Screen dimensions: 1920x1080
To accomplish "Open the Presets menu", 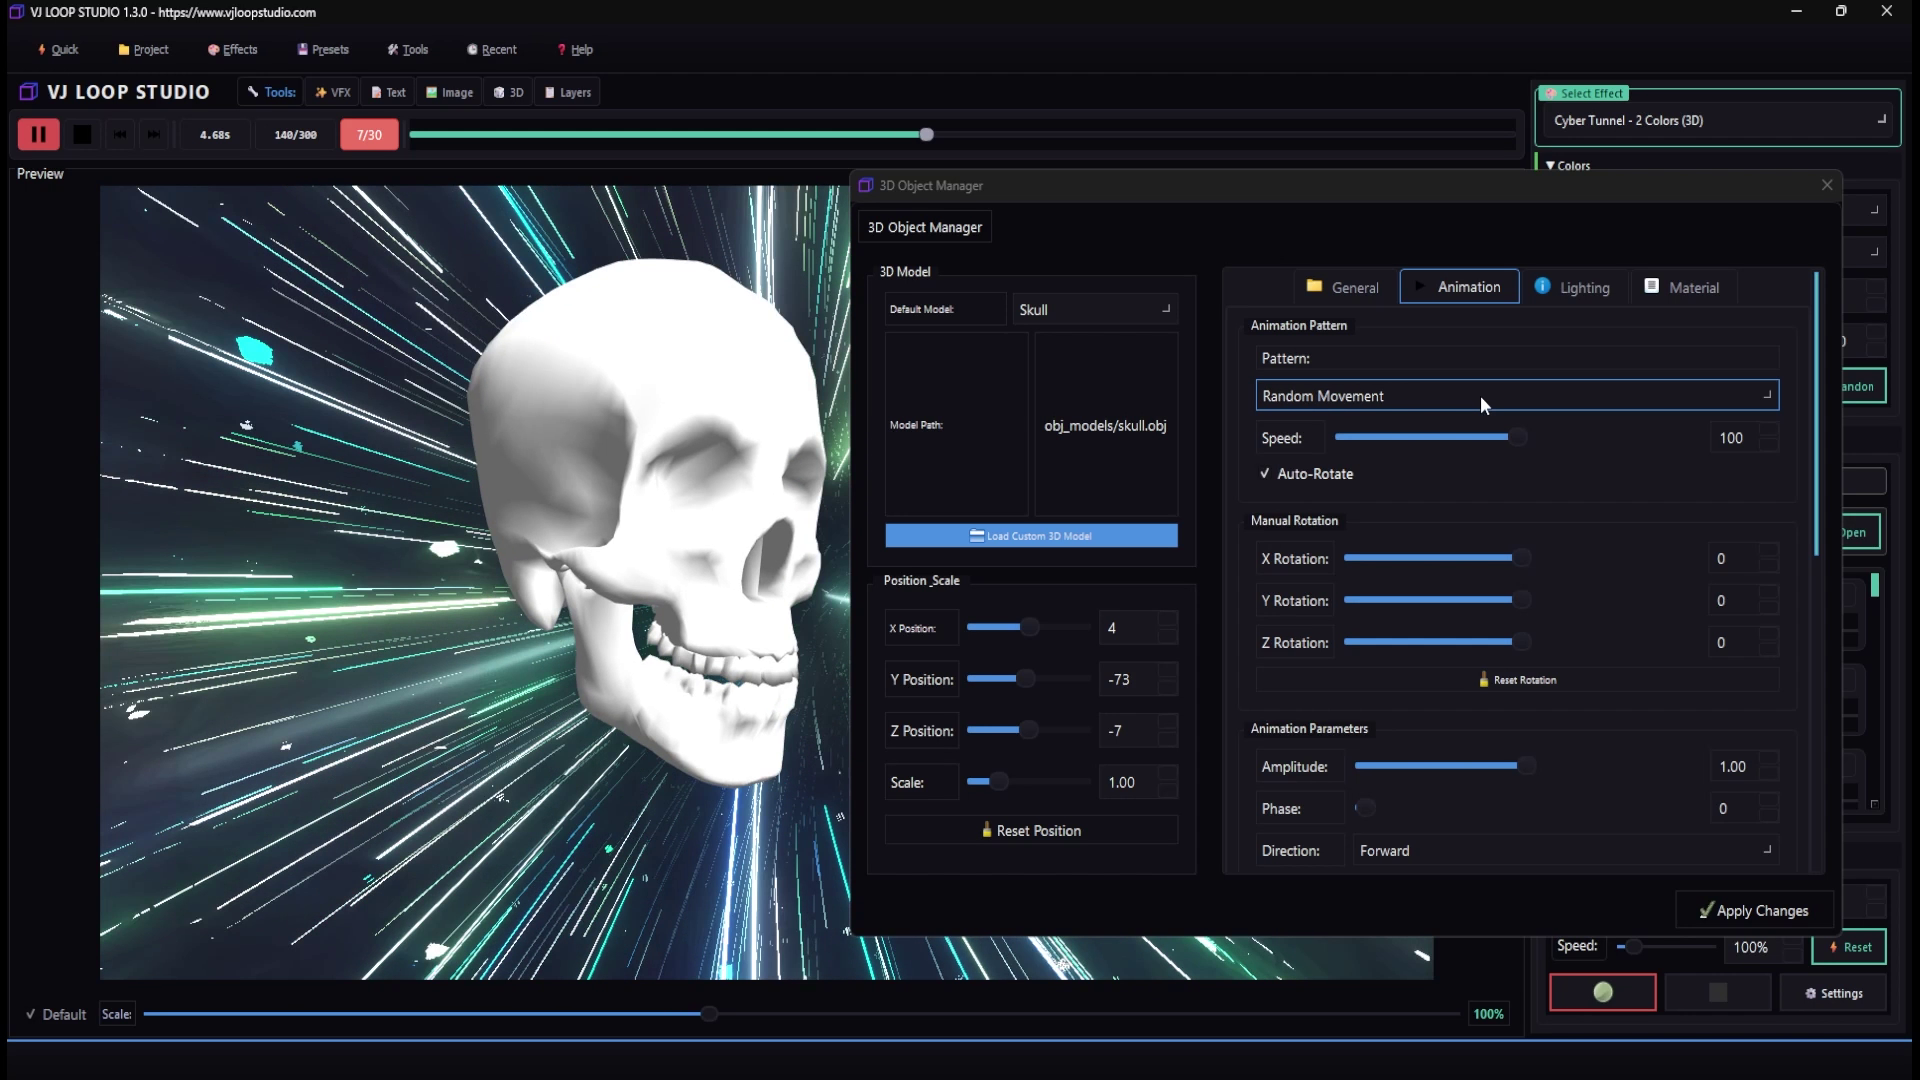I will pos(323,49).
